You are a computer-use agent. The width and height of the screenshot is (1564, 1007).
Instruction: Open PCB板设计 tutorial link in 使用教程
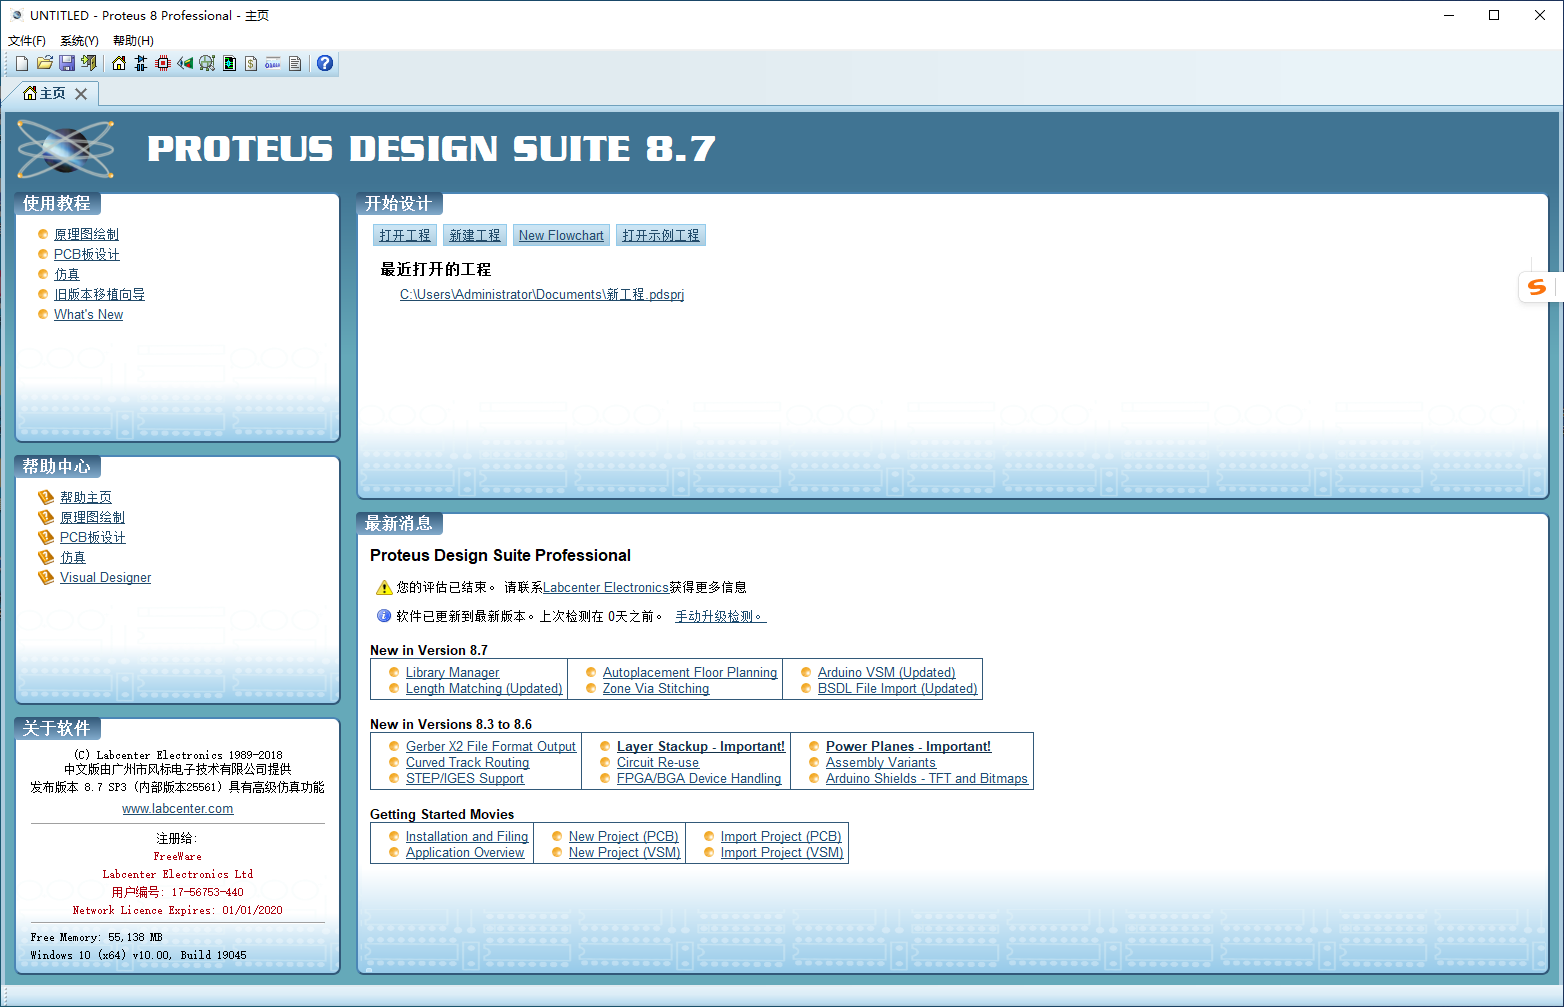click(x=87, y=254)
